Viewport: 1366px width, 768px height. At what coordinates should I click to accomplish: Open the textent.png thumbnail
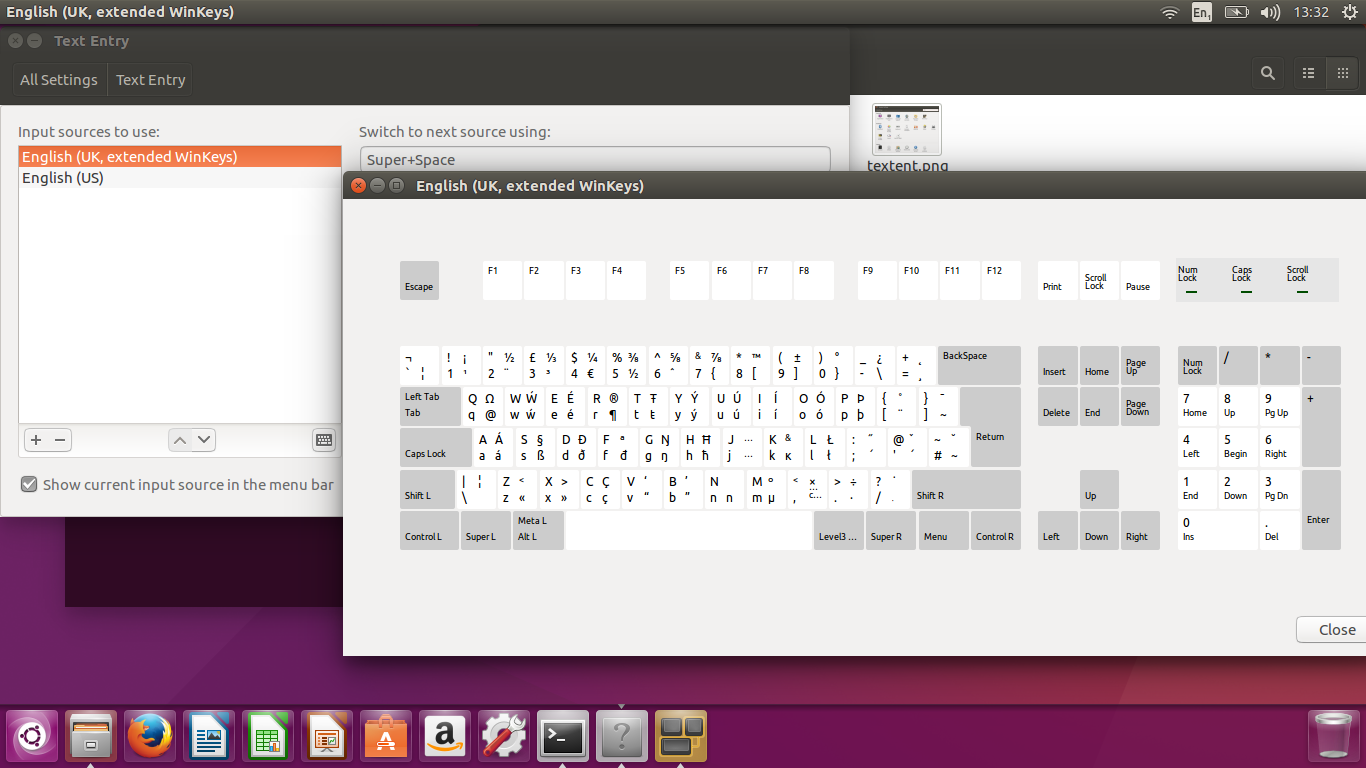click(907, 130)
